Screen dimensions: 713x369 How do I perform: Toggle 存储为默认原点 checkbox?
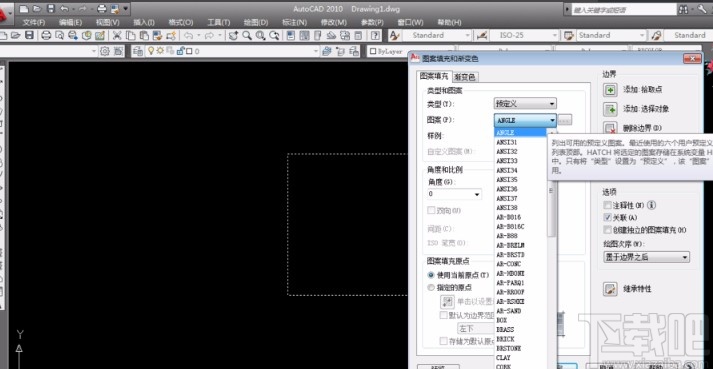tap(443, 341)
